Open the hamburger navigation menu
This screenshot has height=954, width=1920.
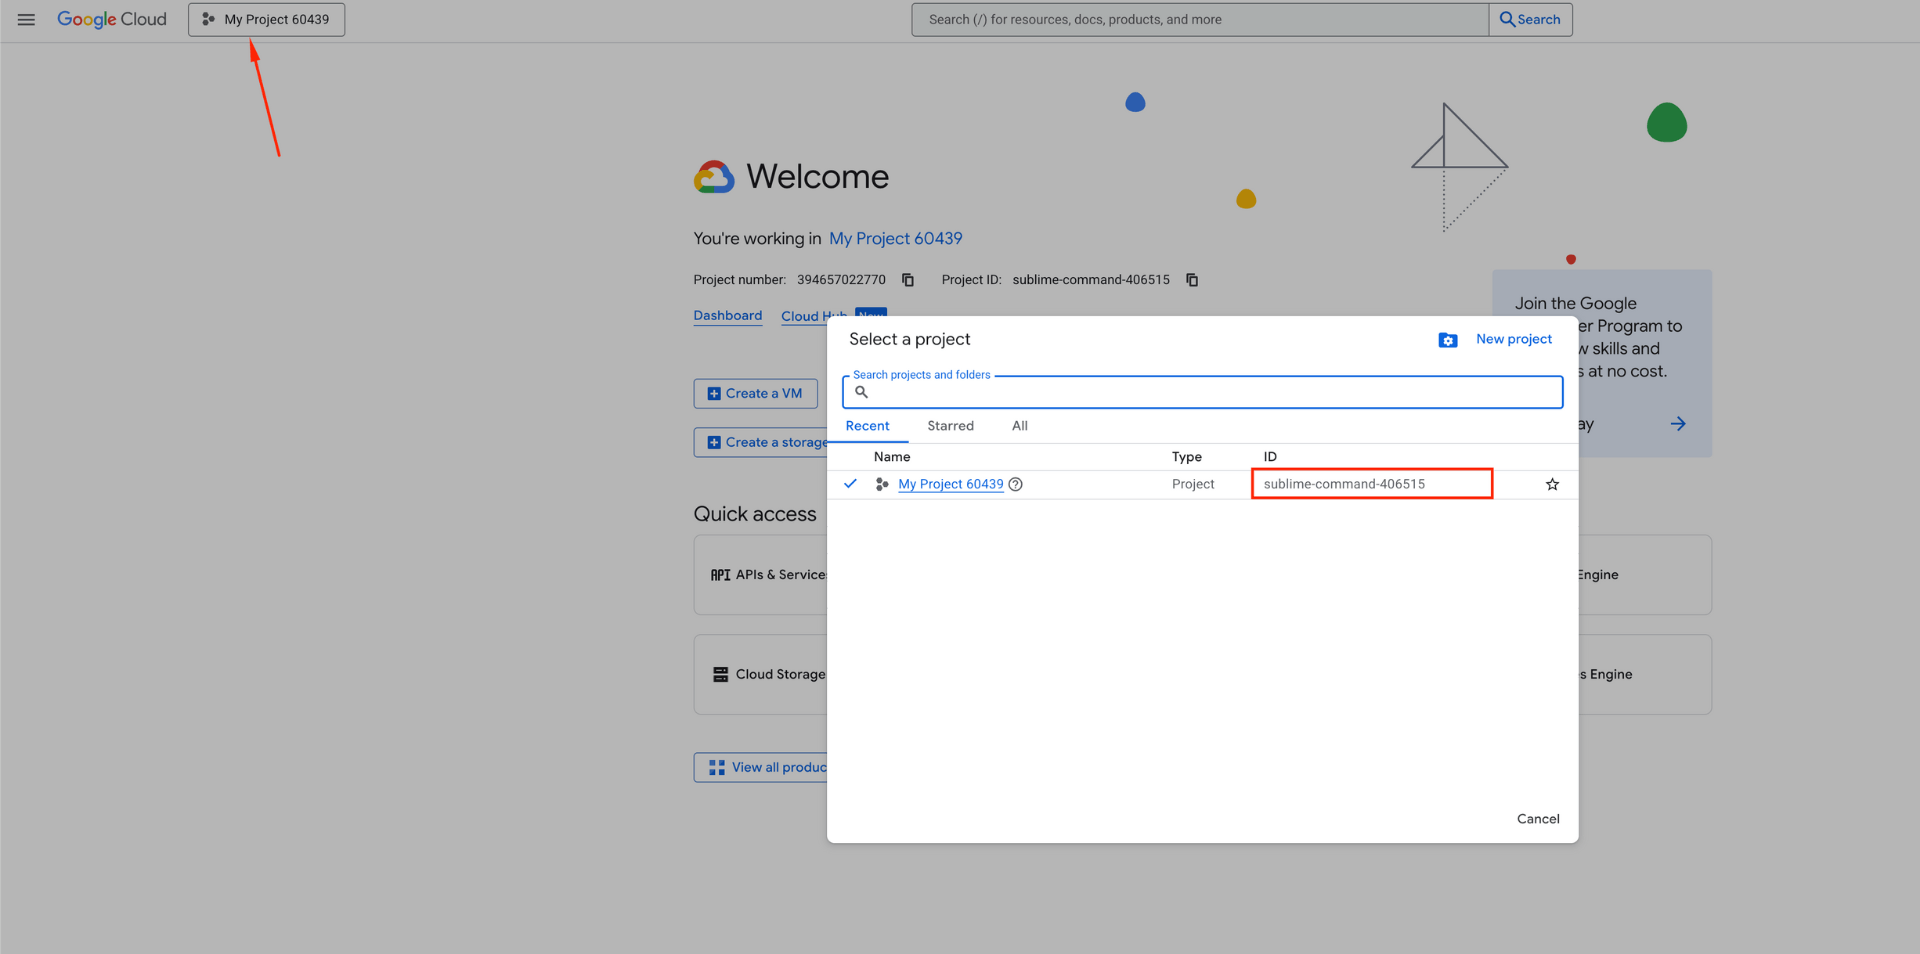point(26,19)
